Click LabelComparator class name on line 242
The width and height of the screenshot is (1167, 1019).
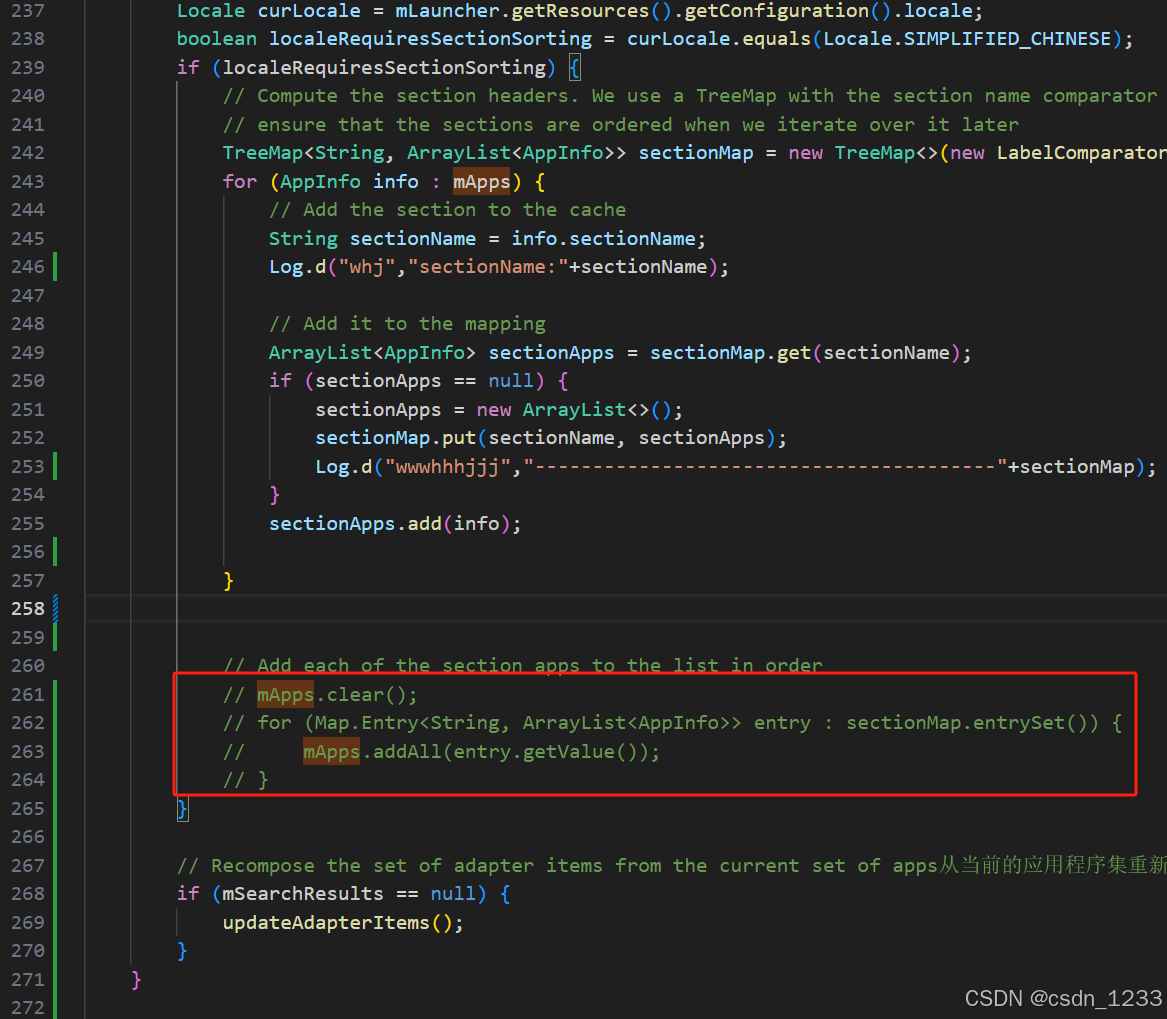(1081, 153)
